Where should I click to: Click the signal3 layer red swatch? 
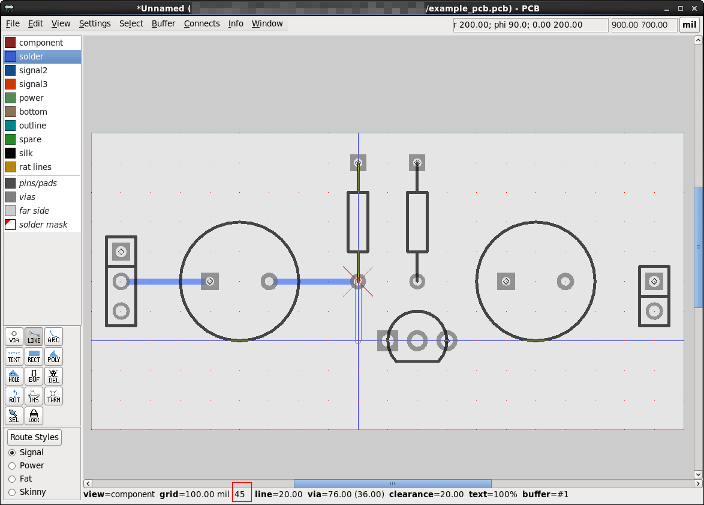coord(10,84)
